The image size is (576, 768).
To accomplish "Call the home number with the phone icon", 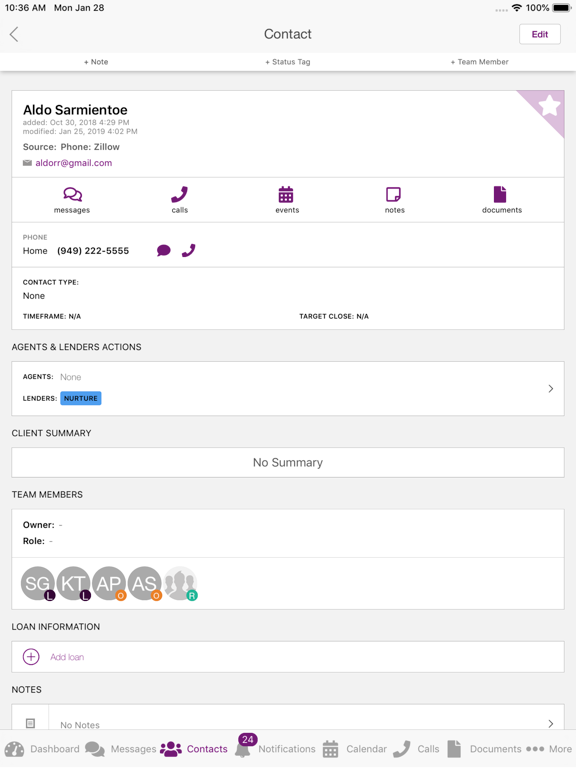I will point(189,251).
